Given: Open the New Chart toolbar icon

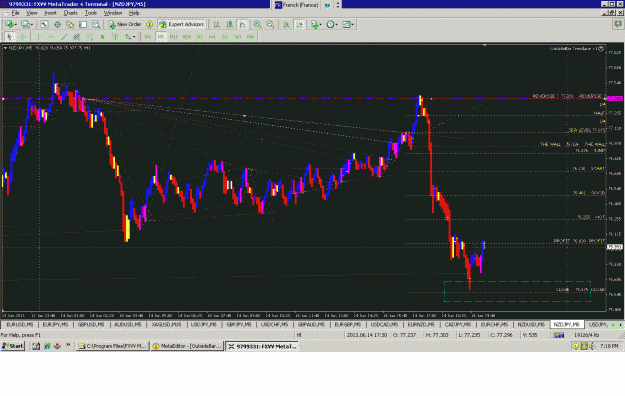Looking at the screenshot, I should pos(9,24).
